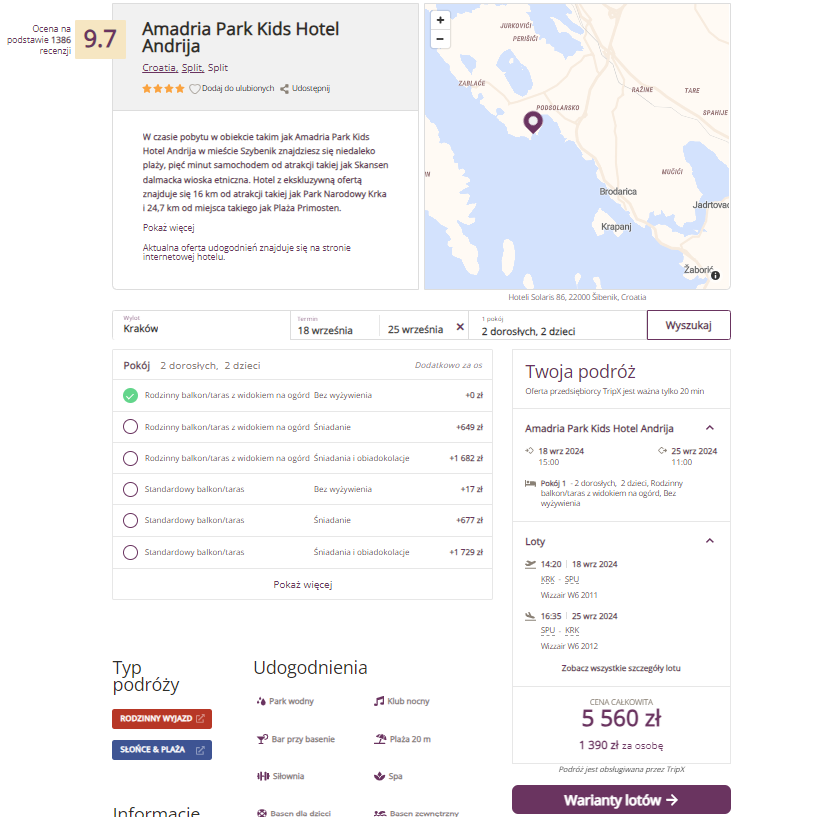Zoom in on the map
Viewport: 822px width, 817px height.
(440, 20)
